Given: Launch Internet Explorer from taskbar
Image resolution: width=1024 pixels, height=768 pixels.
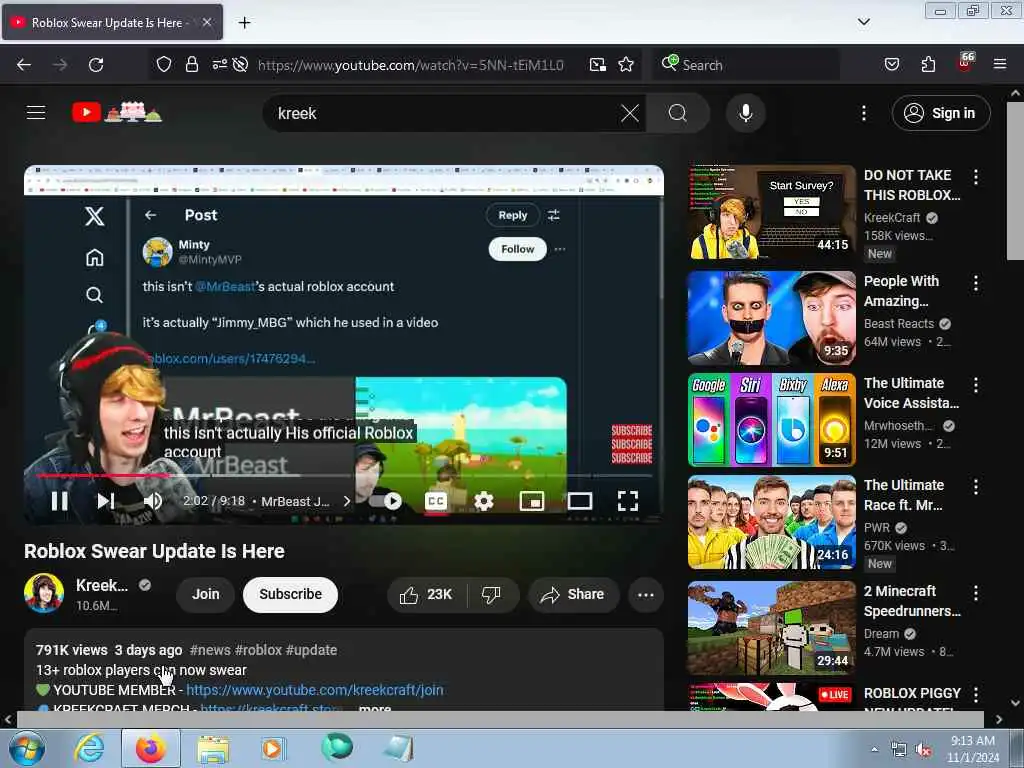Looking at the screenshot, I should tap(89, 748).
